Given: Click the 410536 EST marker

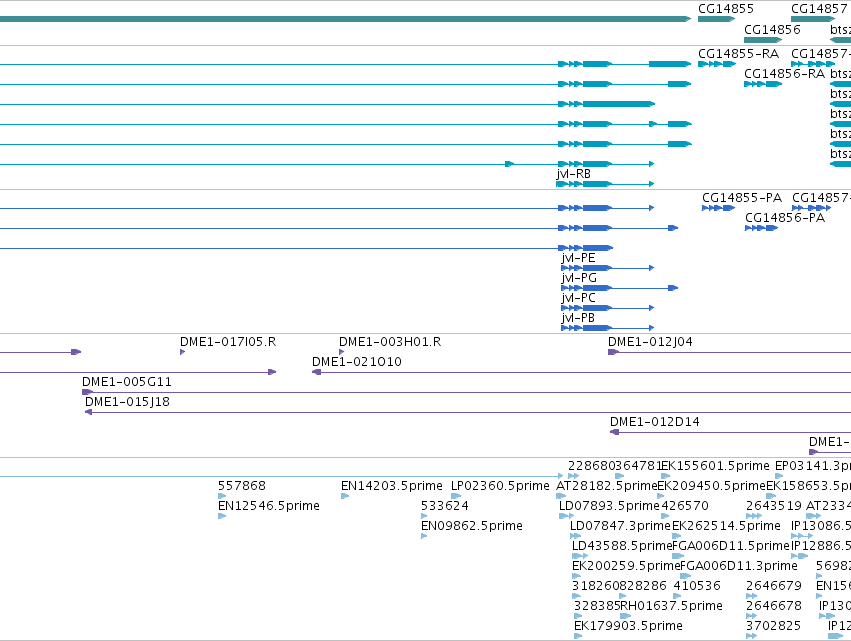Looking at the screenshot, I should 677,596.
